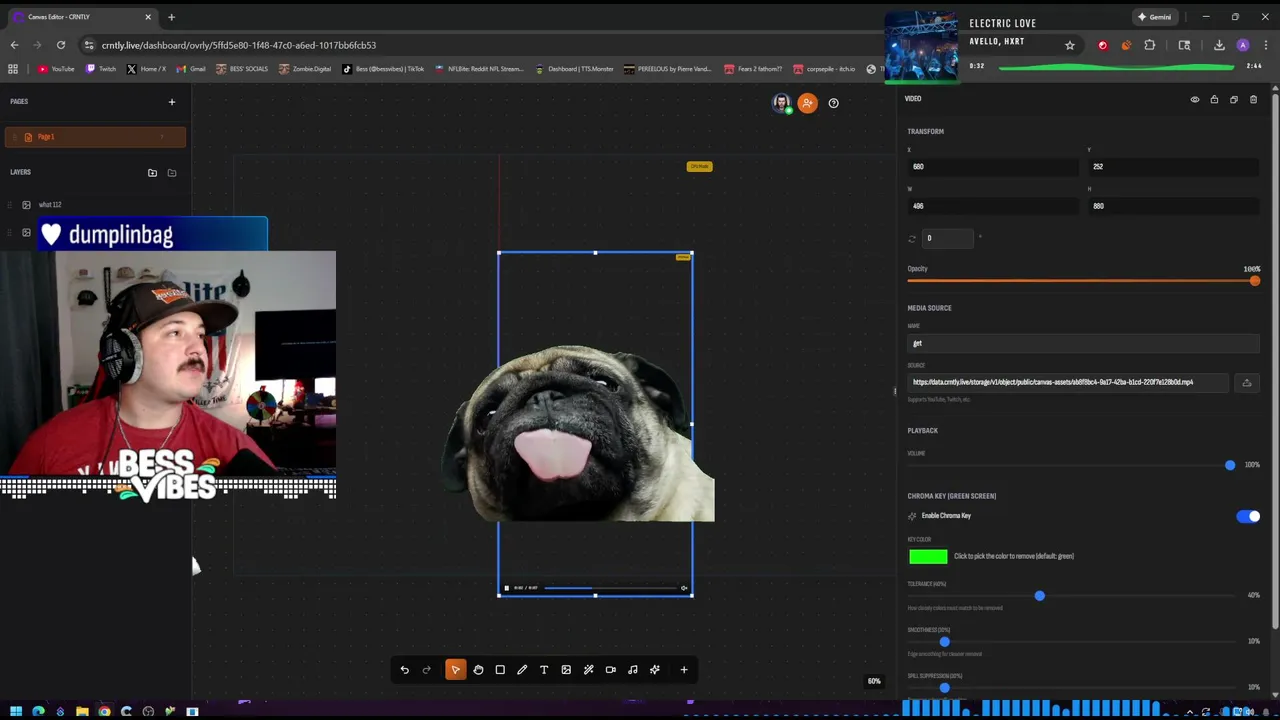Lock the selected video layer

1214,99
